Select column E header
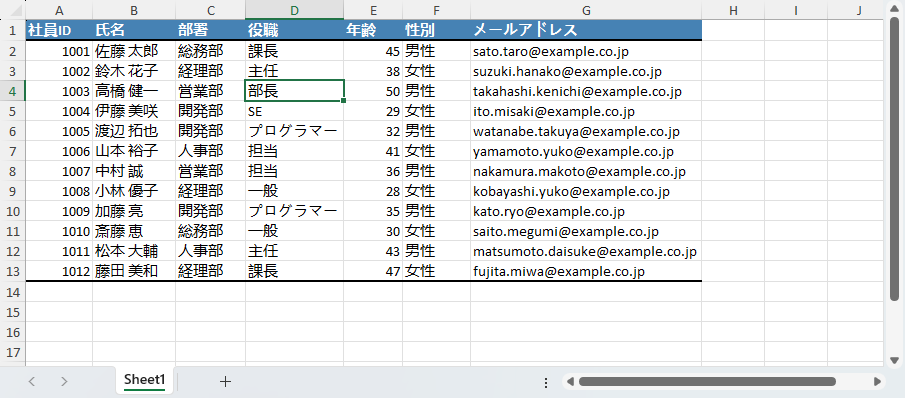 click(x=373, y=10)
